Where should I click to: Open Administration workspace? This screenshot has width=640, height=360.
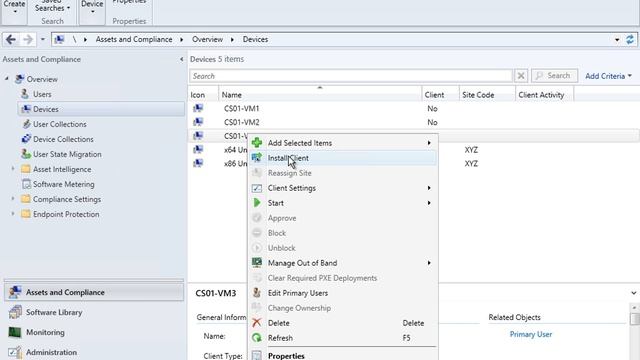(x=94, y=352)
